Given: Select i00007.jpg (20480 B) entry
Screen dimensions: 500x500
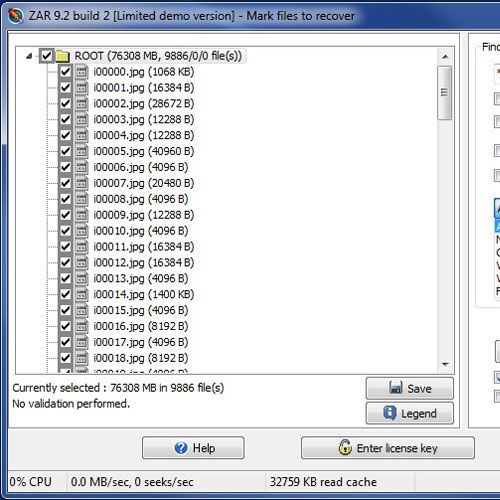Looking at the screenshot, I should [x=144, y=183].
